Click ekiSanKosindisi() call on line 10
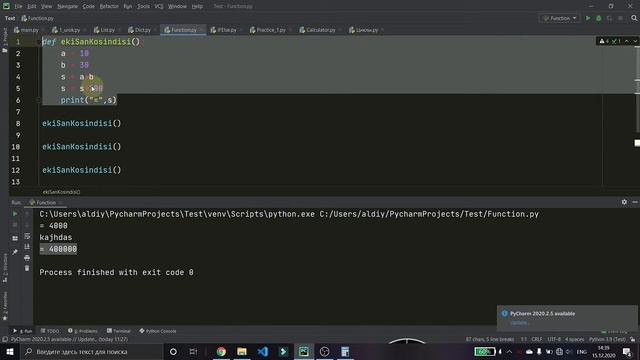Image resolution: width=640 pixels, height=360 pixels. click(82, 147)
